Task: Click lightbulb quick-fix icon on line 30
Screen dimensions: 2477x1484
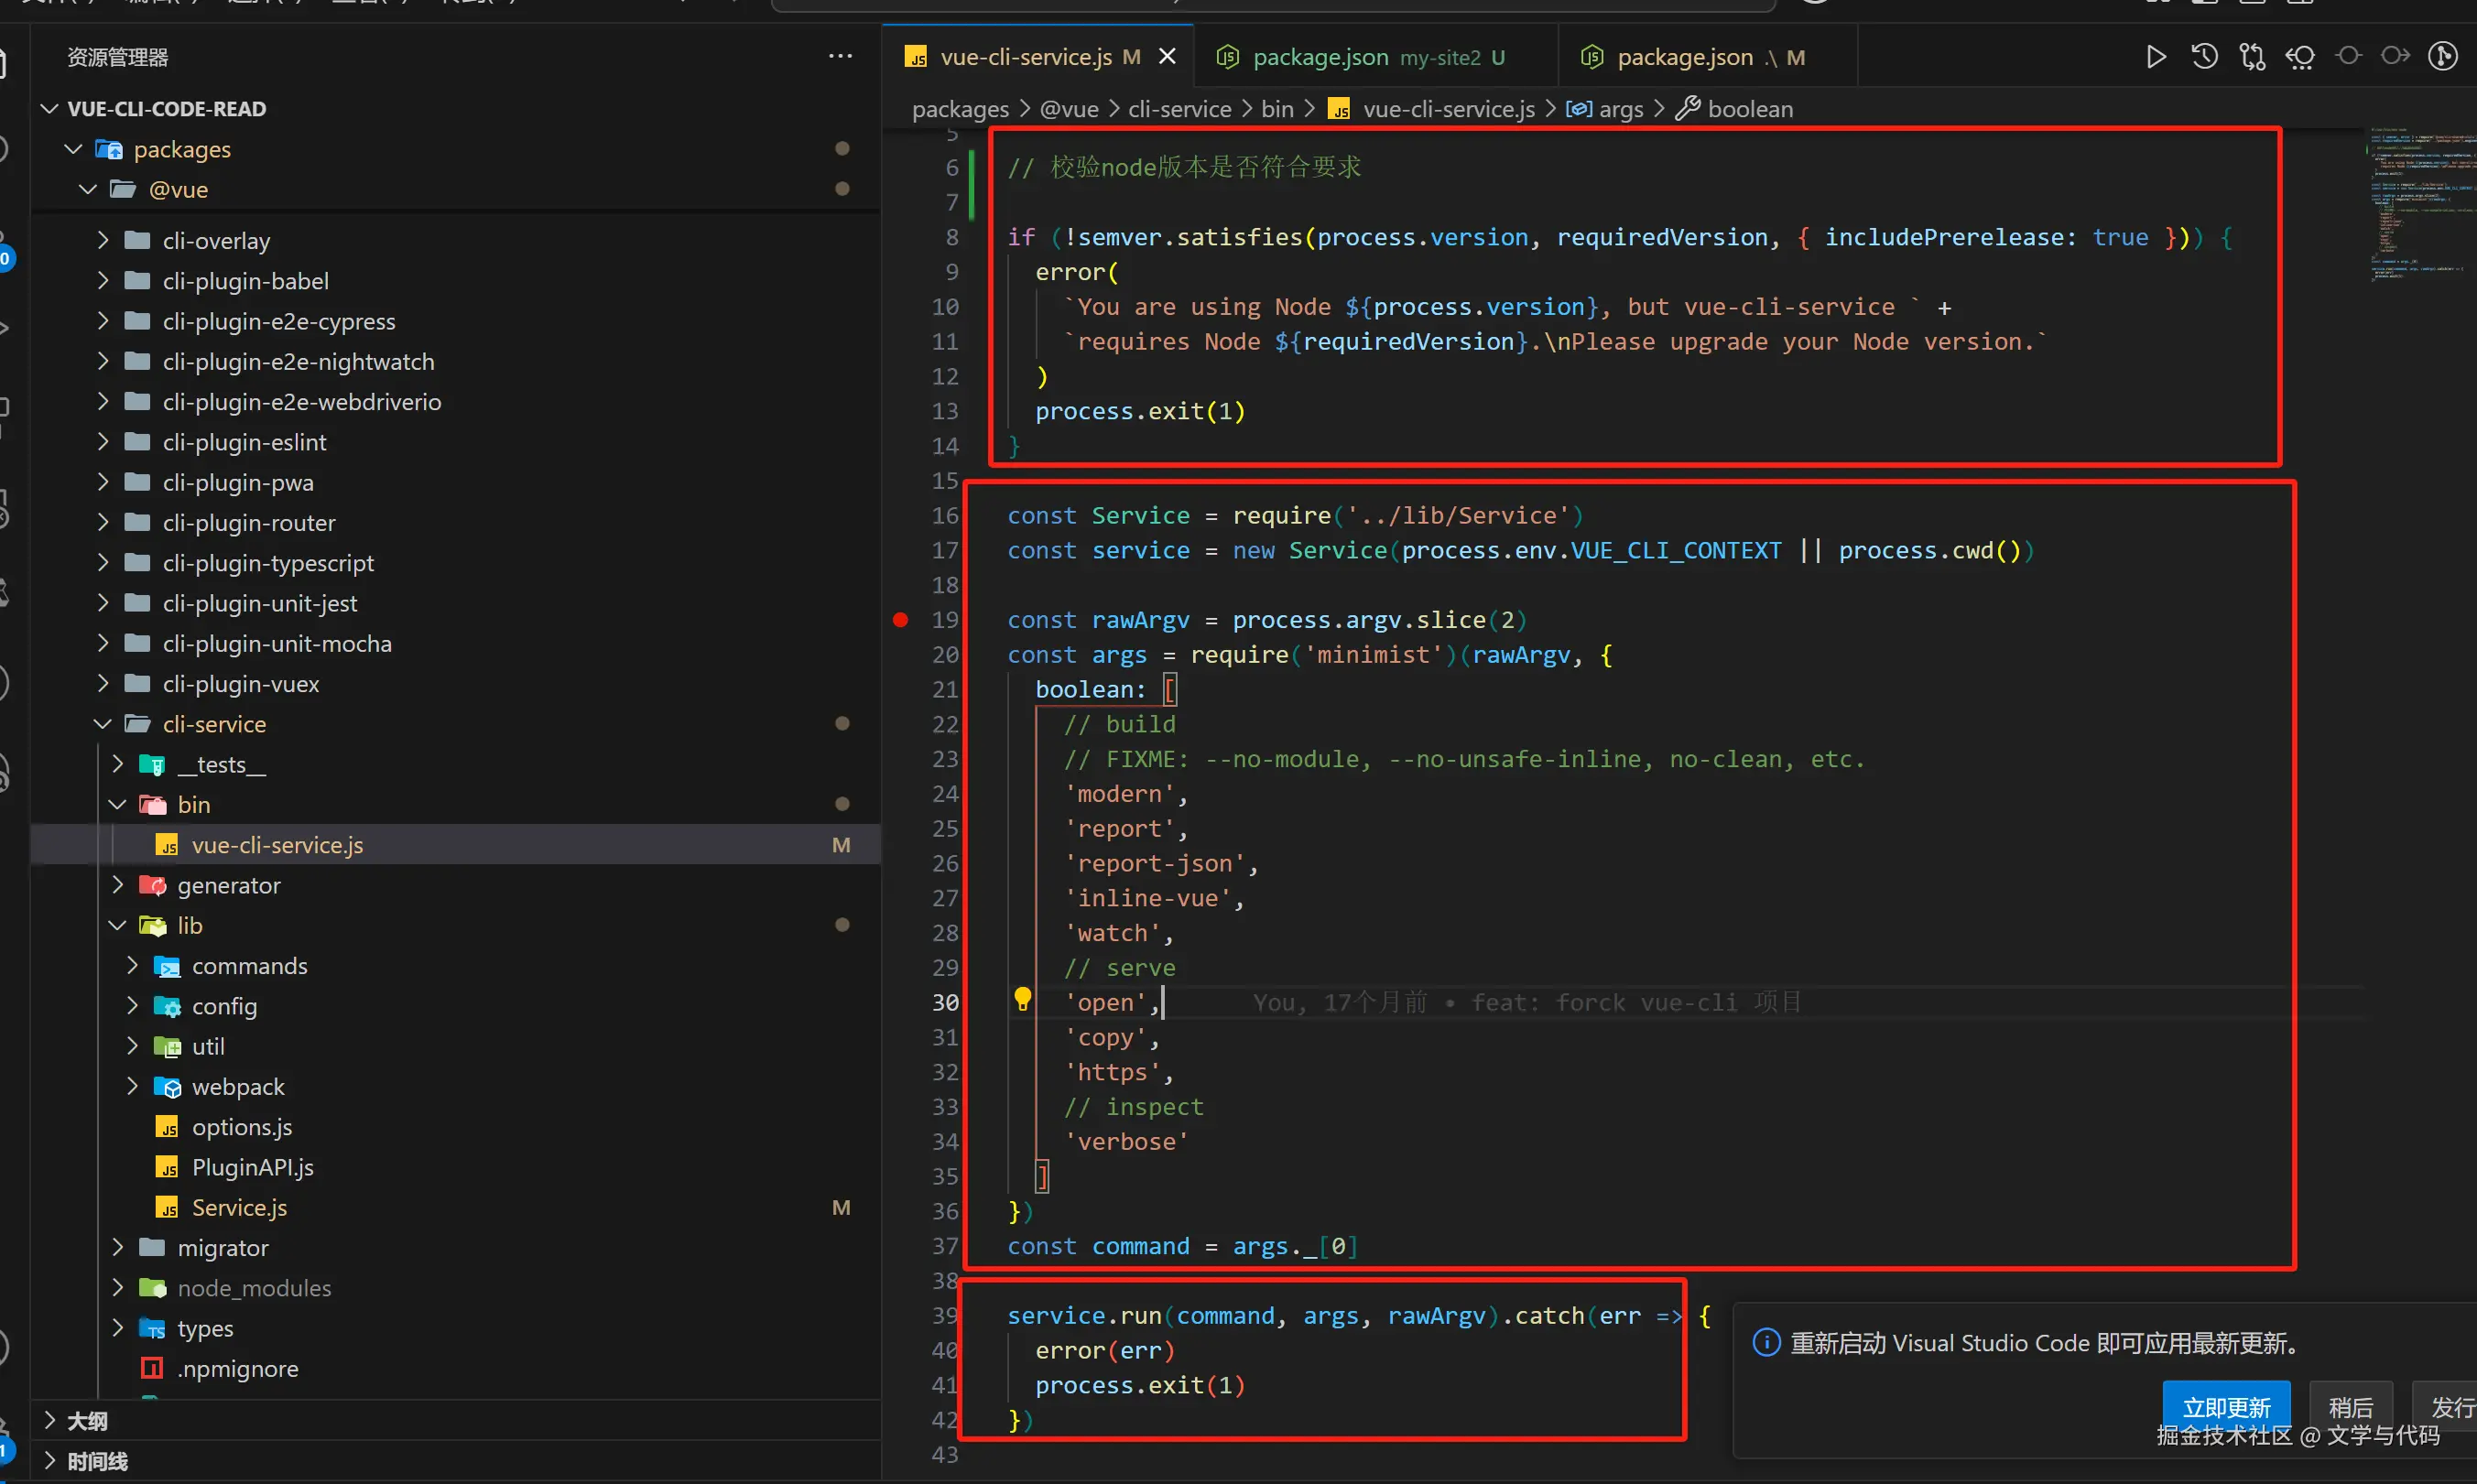Action: click(x=1022, y=998)
